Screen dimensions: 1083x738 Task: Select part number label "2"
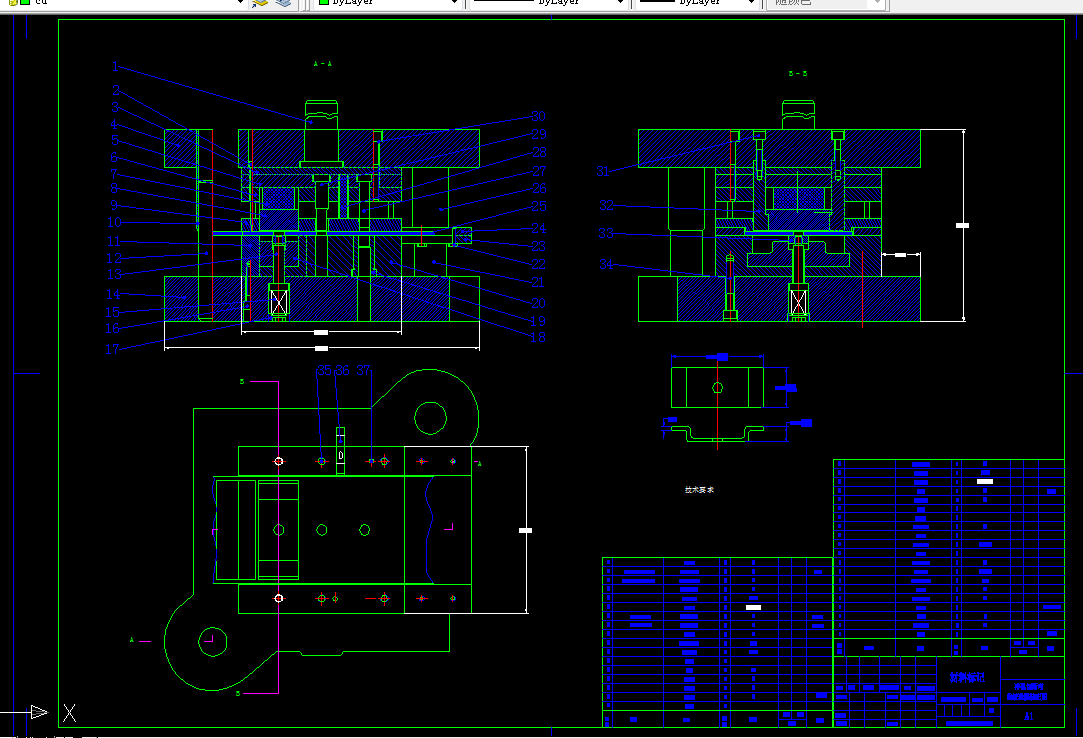click(x=116, y=90)
